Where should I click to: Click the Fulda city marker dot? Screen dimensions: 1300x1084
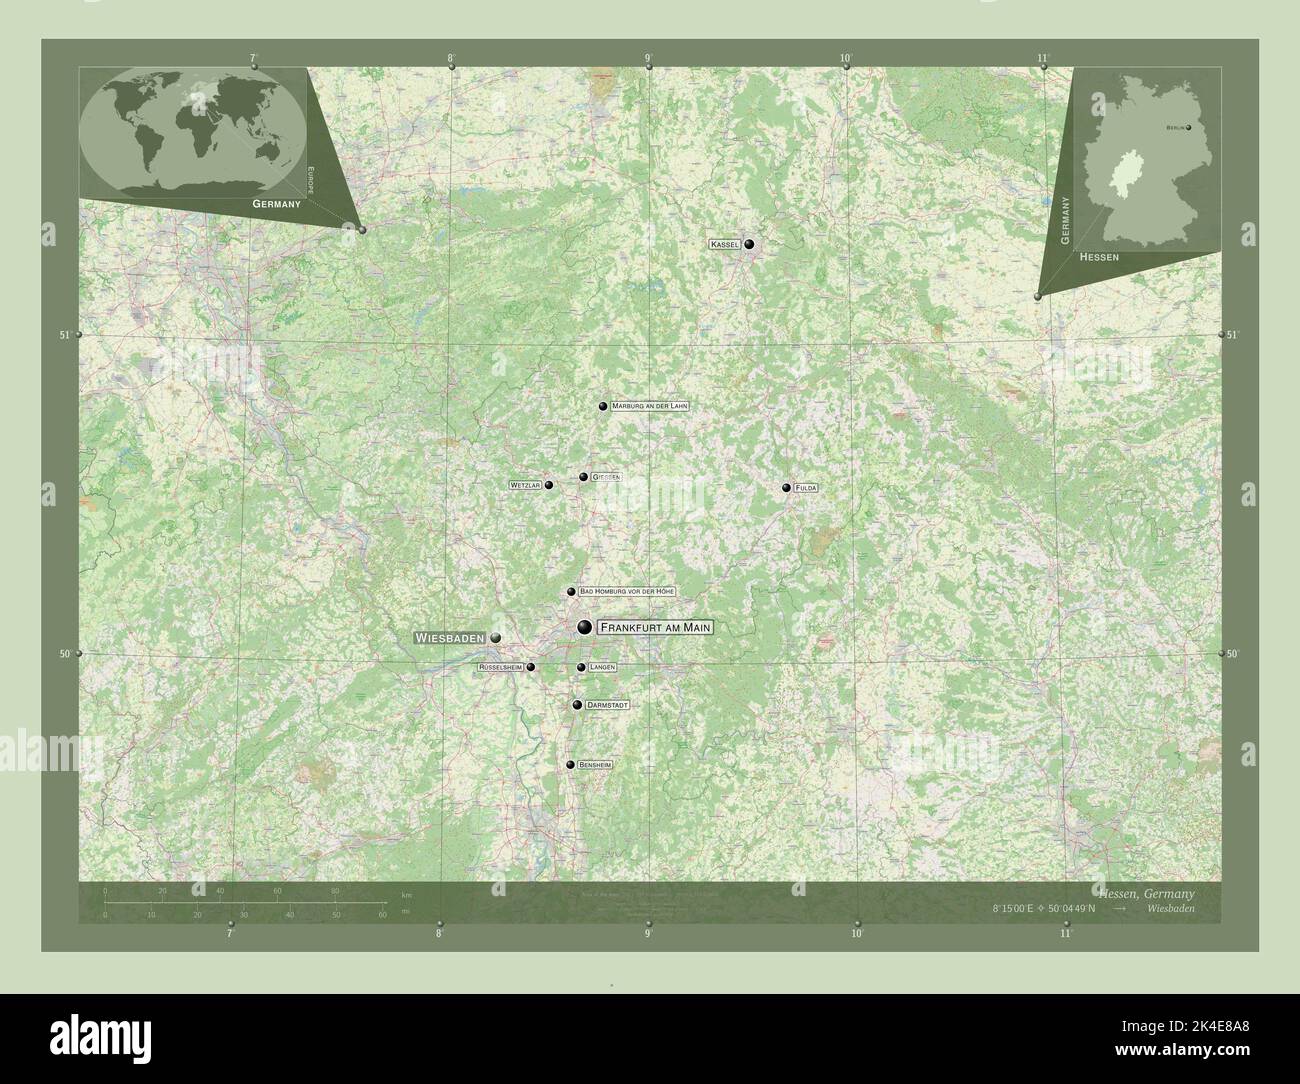787,488
